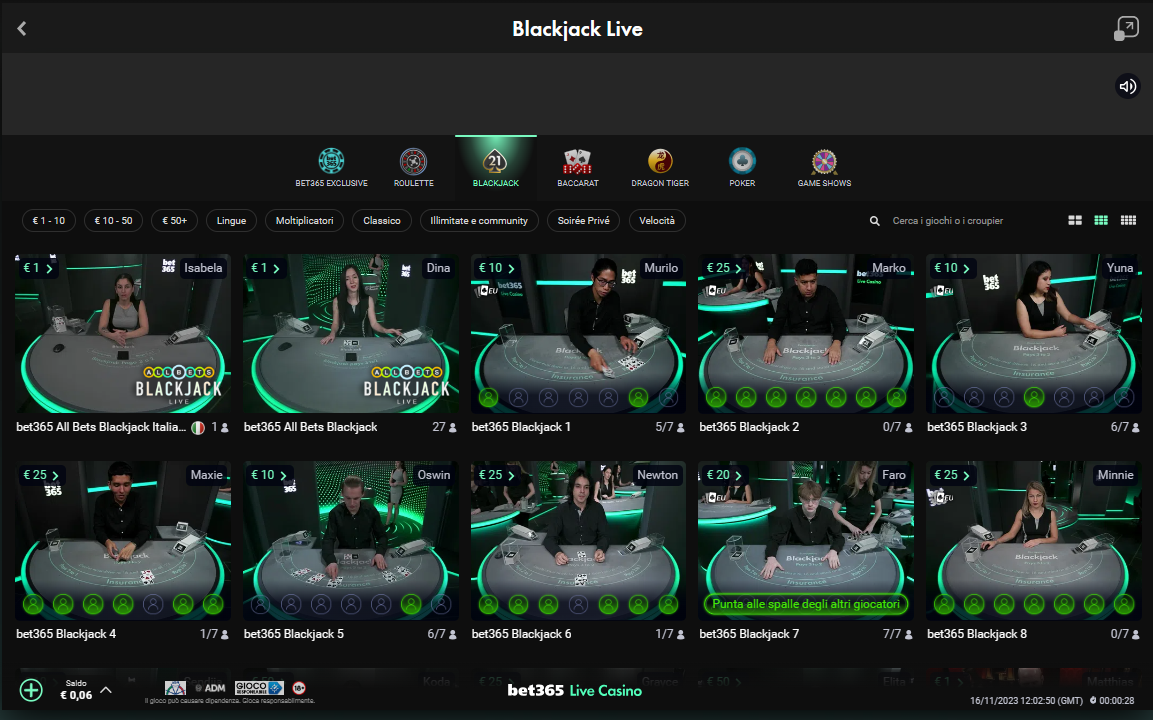Open the Game Shows wheel icon
Screen dimensions: 1153x720
(x=824, y=161)
